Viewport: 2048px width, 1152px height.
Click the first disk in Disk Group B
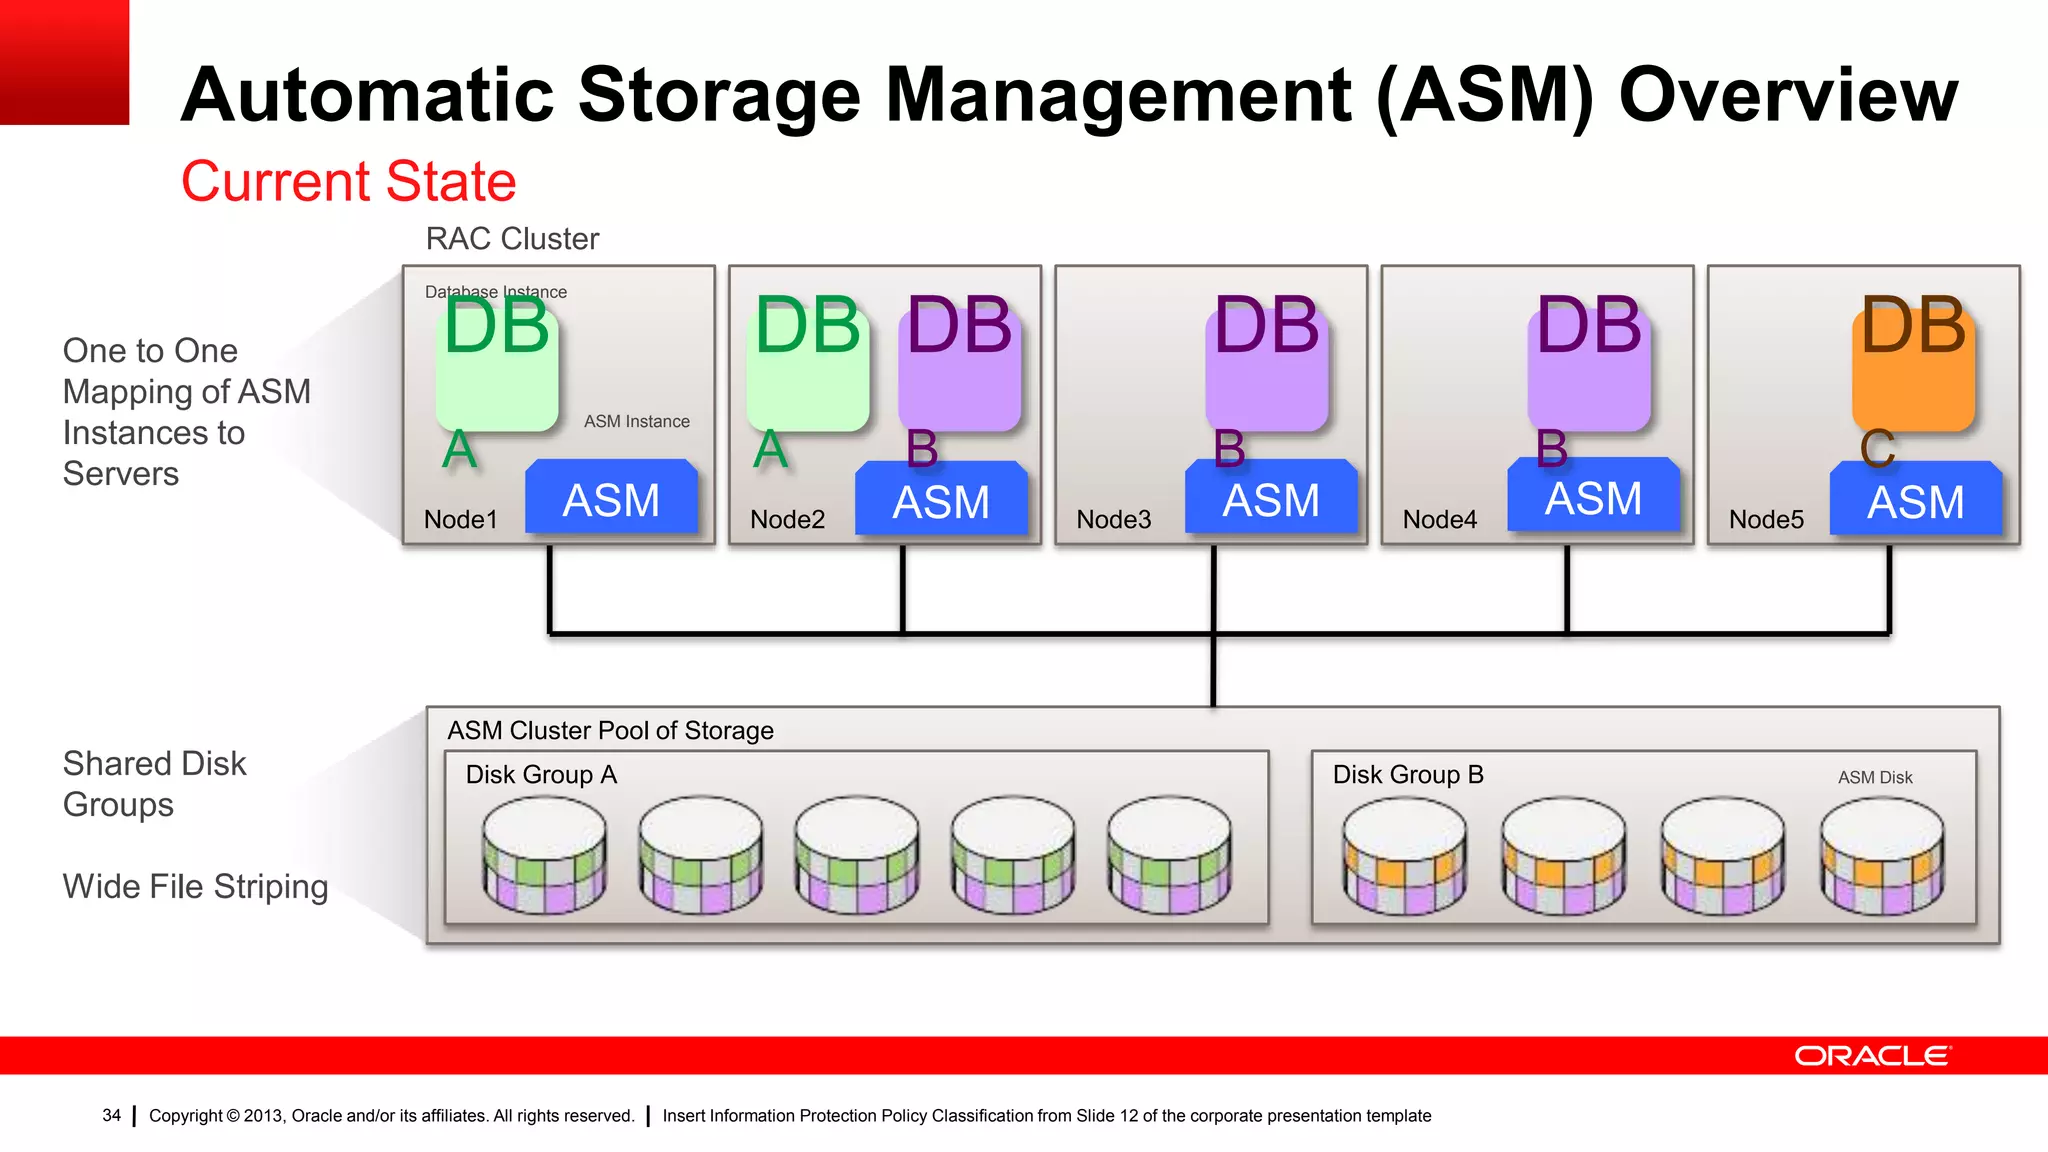pyautogui.click(x=1405, y=855)
